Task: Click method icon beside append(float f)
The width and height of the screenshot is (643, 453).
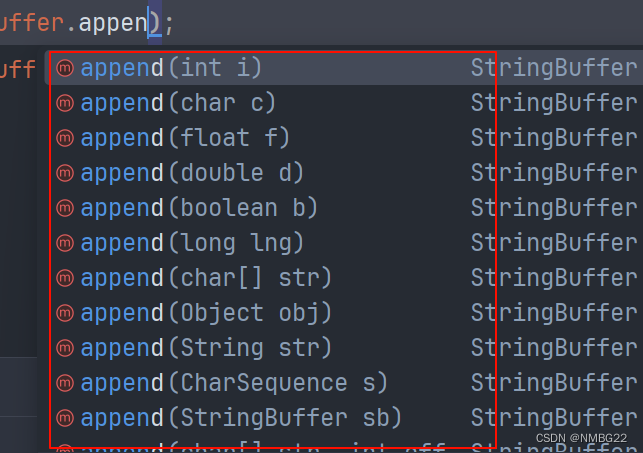Action: point(65,138)
